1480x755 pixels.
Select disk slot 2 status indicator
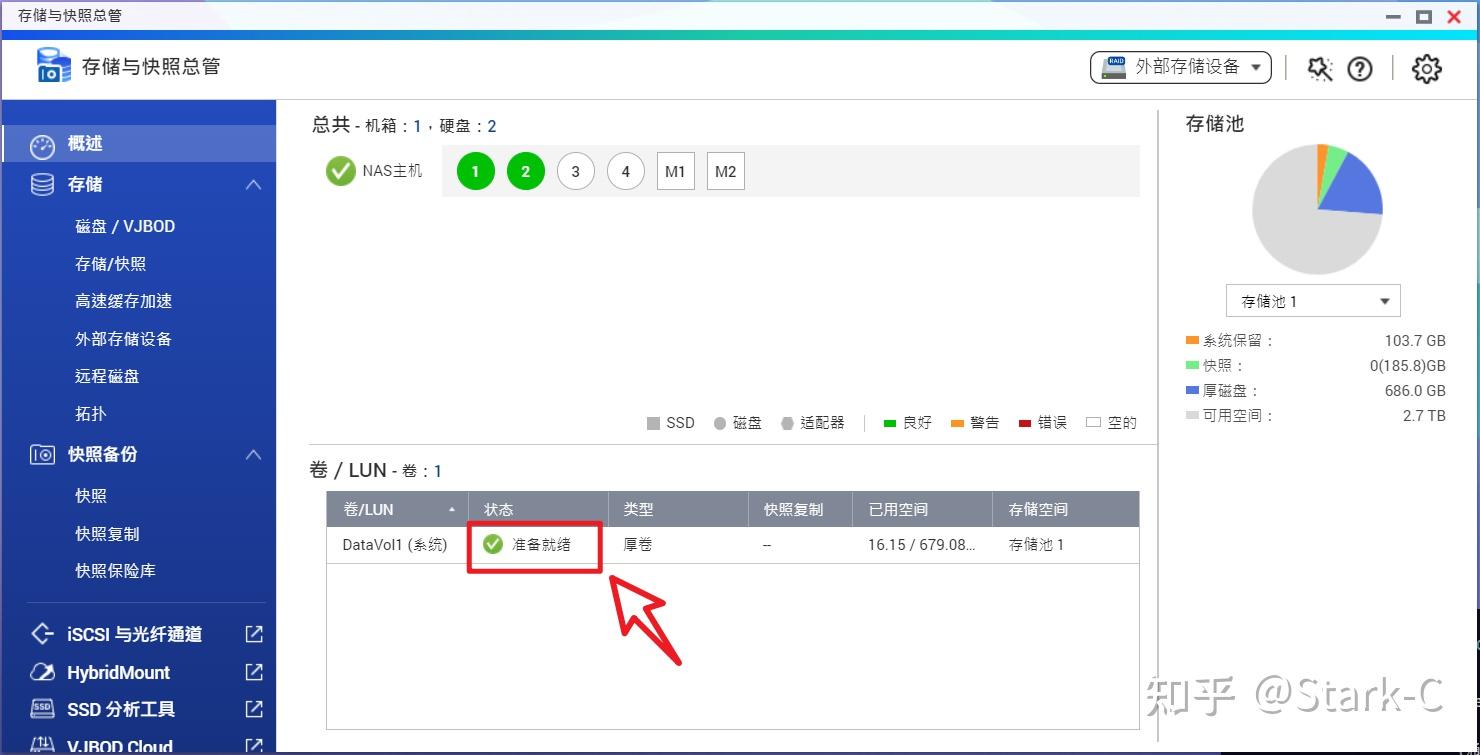[x=525, y=171]
